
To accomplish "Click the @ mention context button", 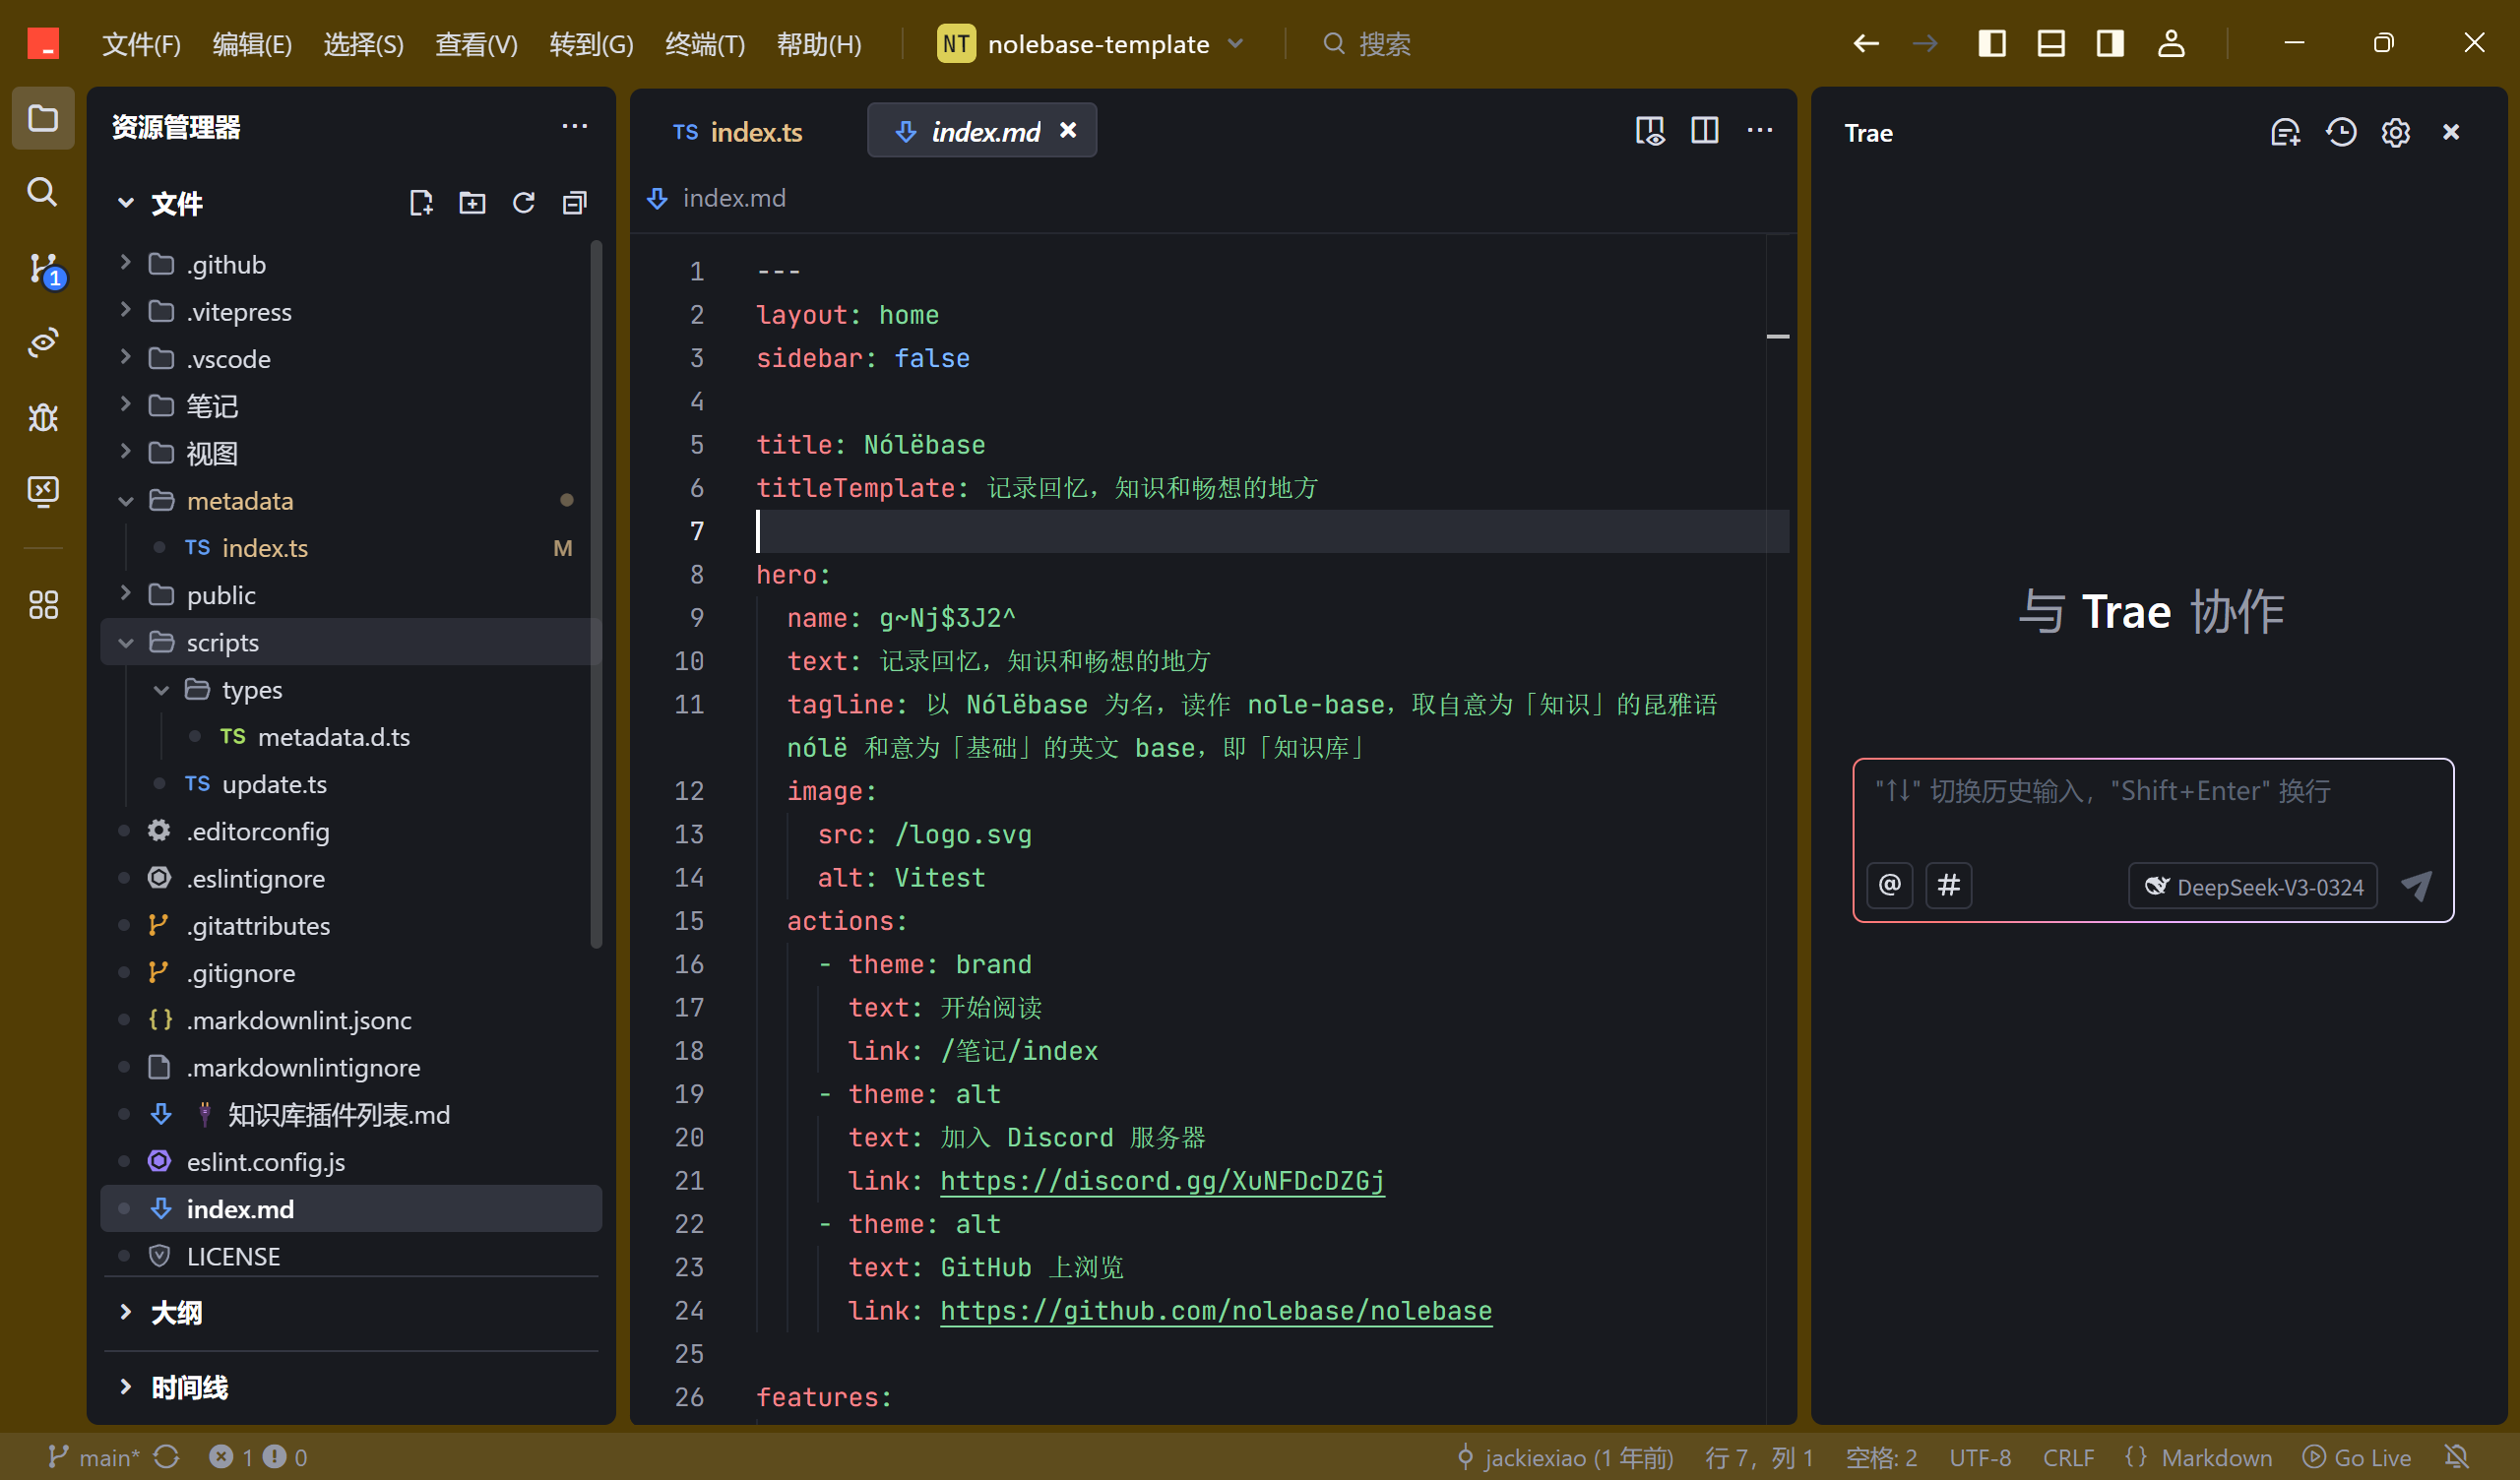I will click(x=1889, y=885).
